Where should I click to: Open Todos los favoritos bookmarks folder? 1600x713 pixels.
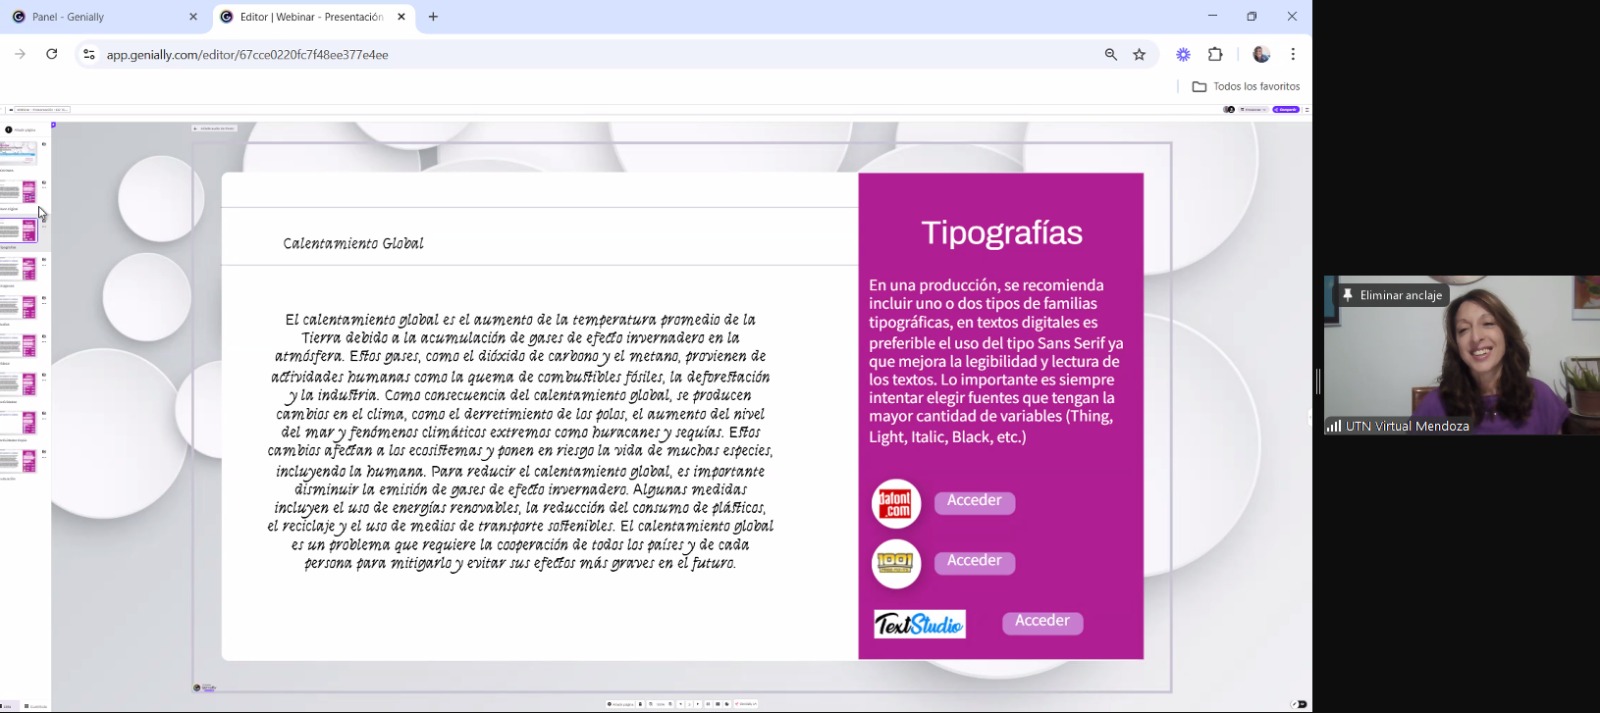(1246, 87)
